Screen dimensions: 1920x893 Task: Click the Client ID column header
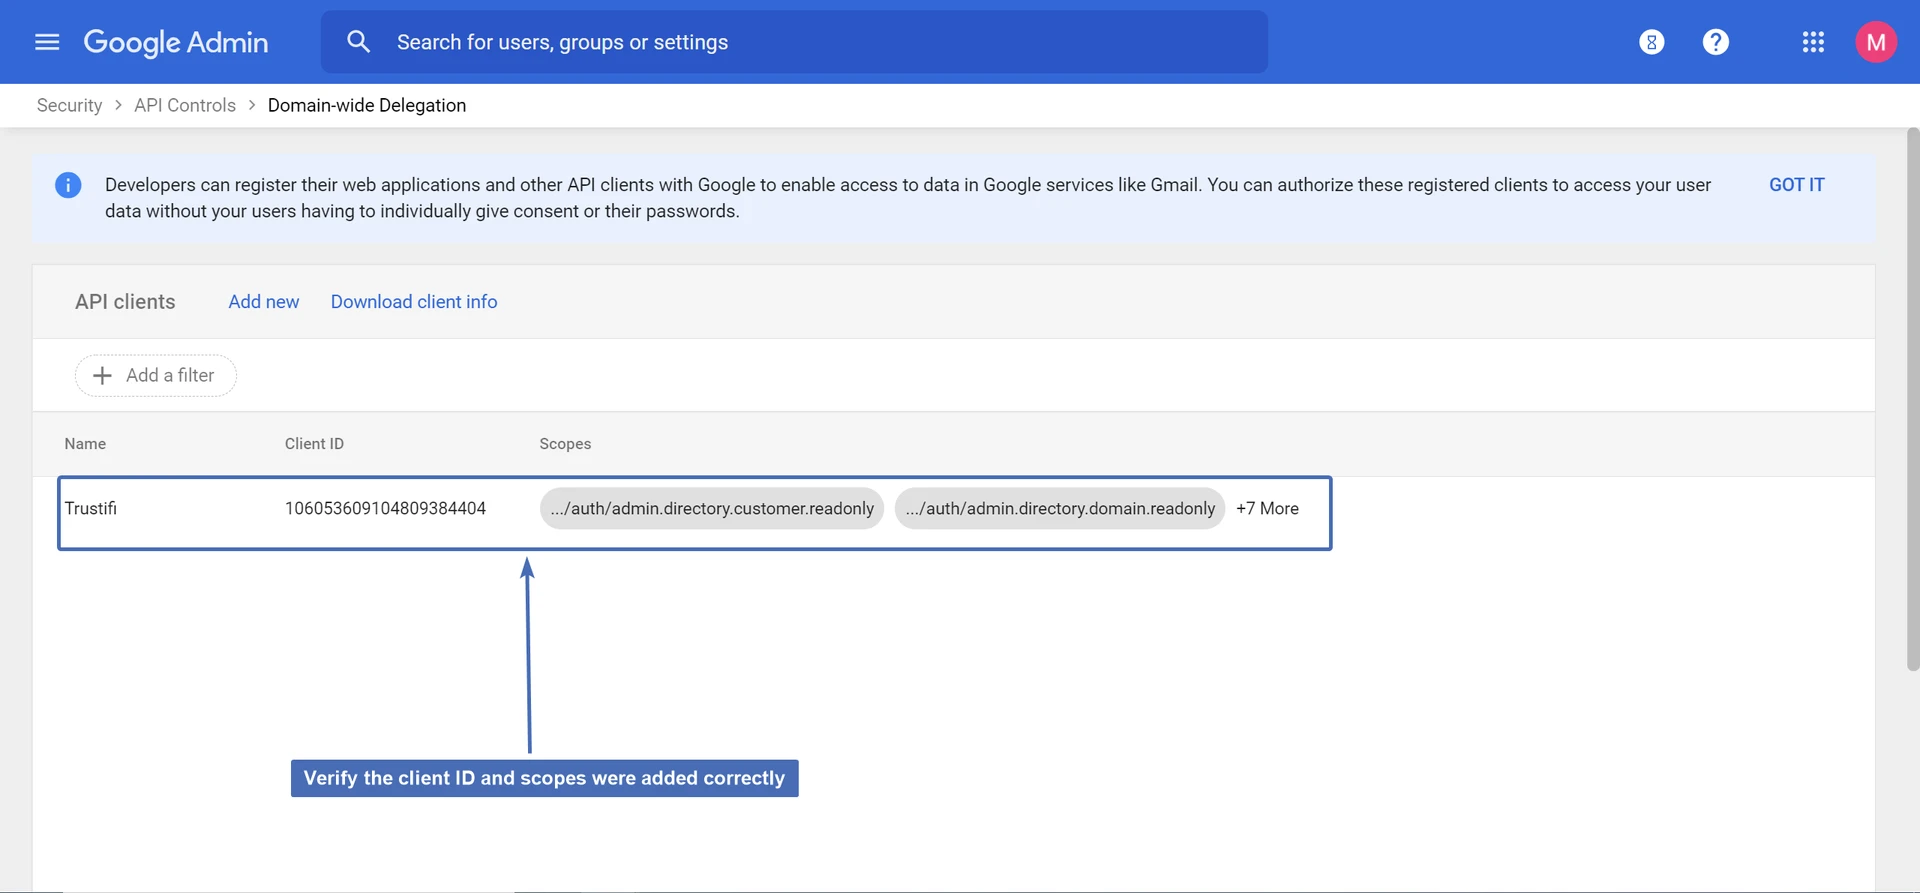tap(314, 444)
